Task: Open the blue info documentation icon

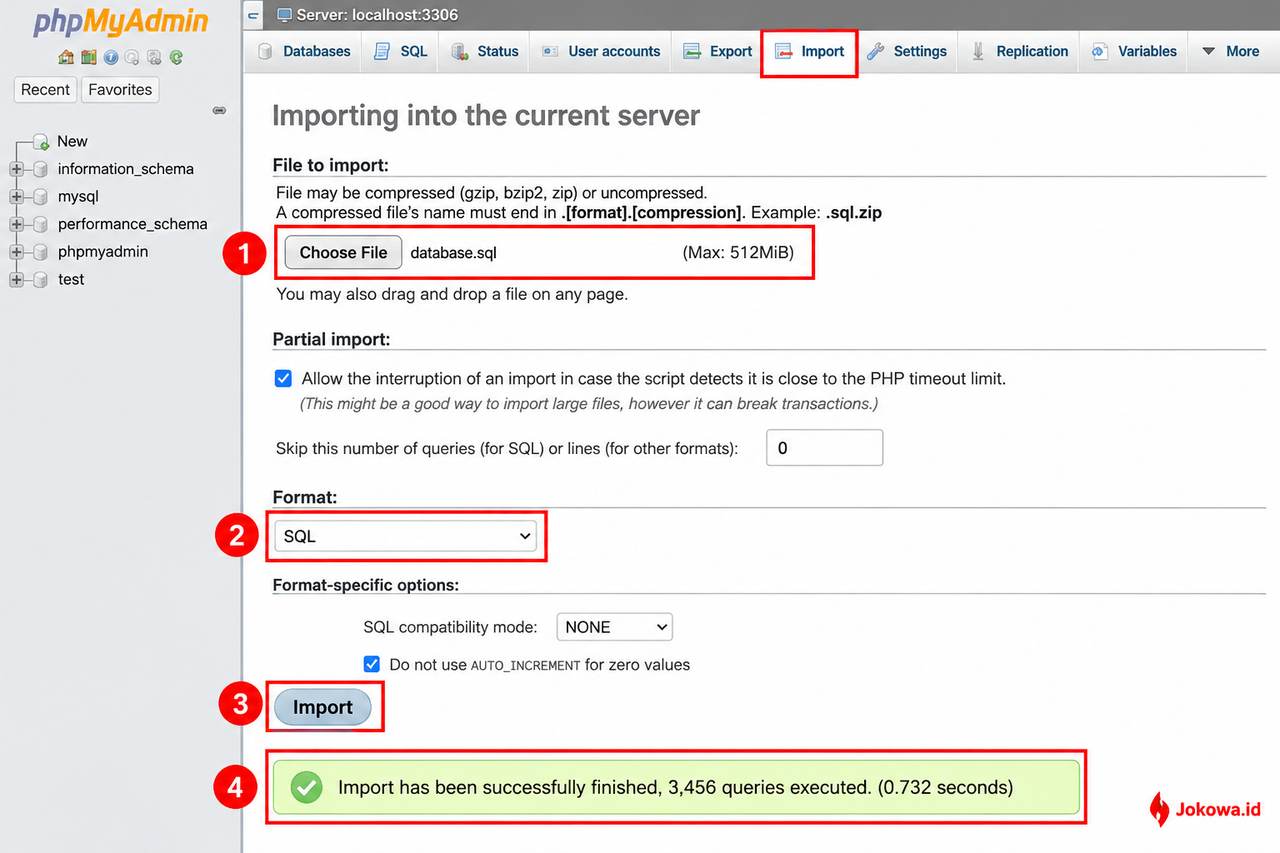Action: pos(110,57)
